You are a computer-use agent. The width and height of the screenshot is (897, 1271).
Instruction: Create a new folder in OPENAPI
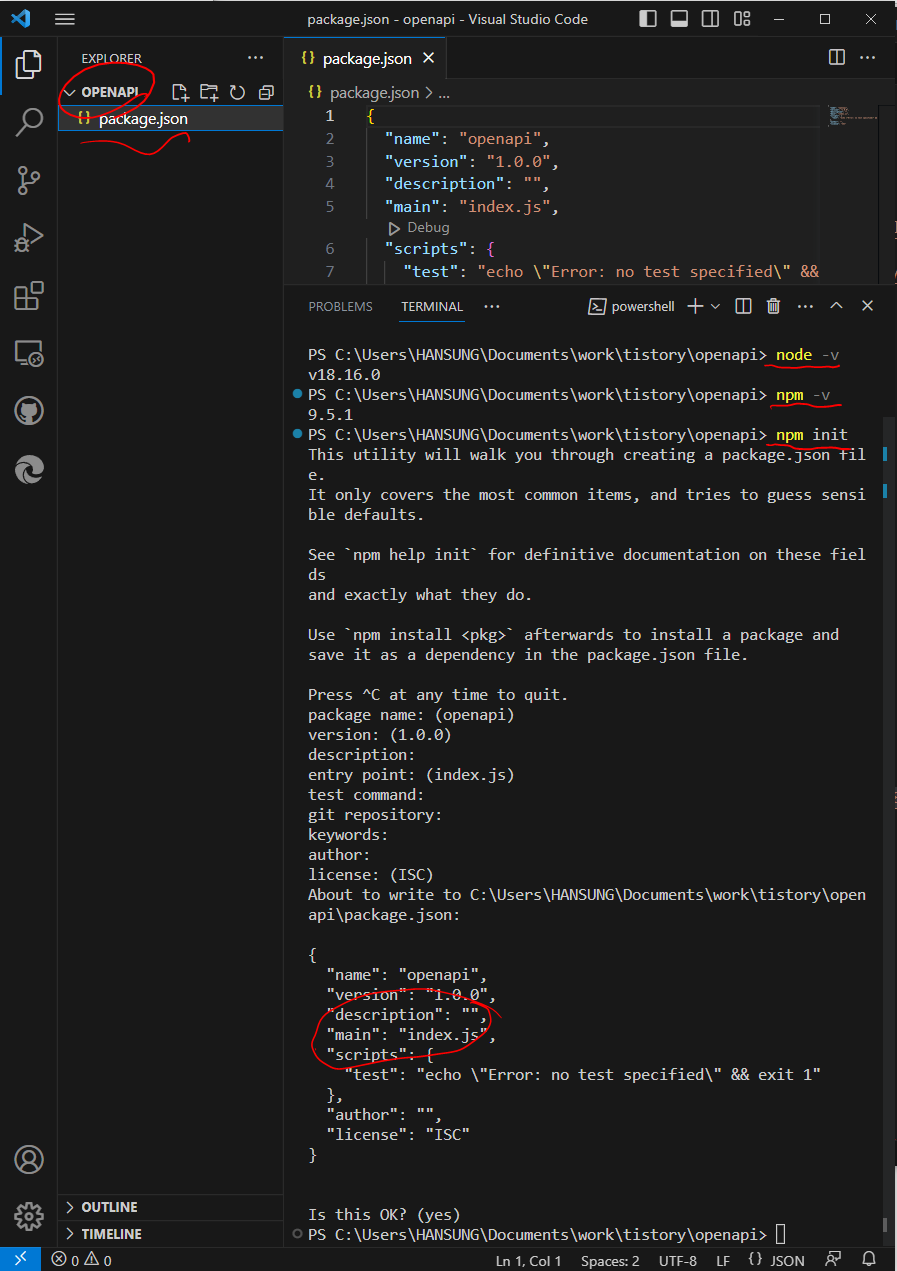pos(209,92)
